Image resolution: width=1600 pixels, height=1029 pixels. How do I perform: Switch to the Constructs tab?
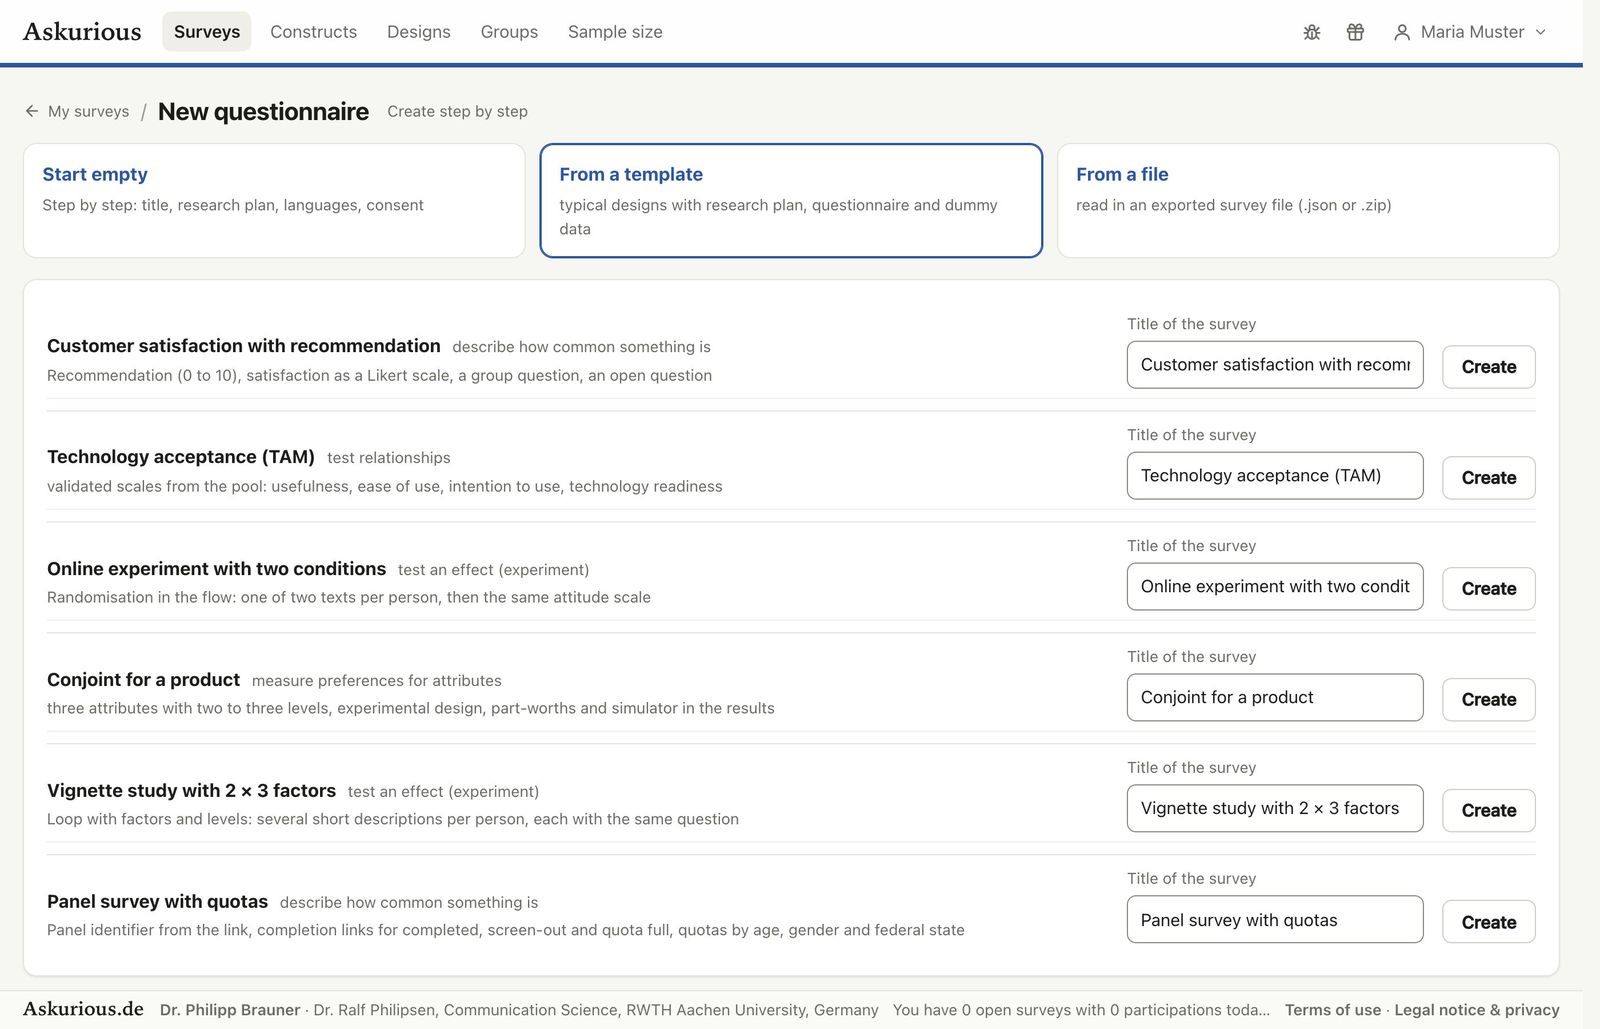coord(313,32)
